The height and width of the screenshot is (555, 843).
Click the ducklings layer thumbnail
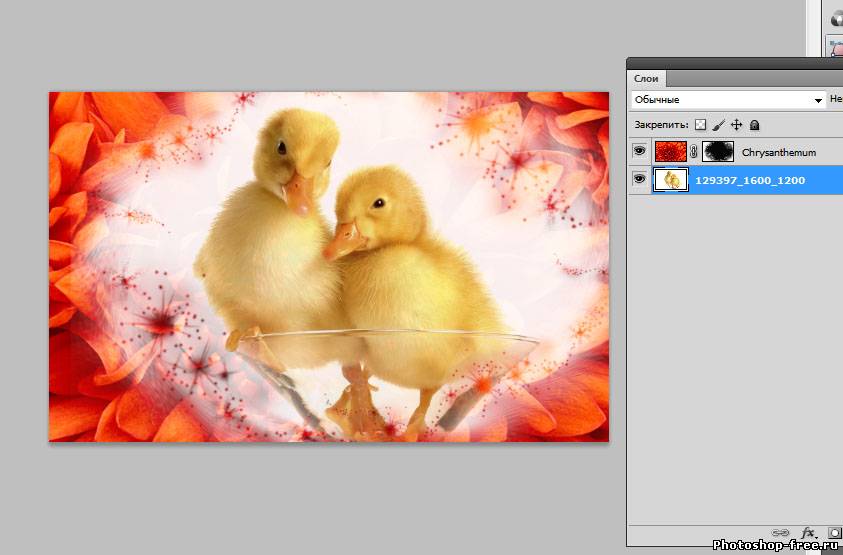tap(669, 180)
